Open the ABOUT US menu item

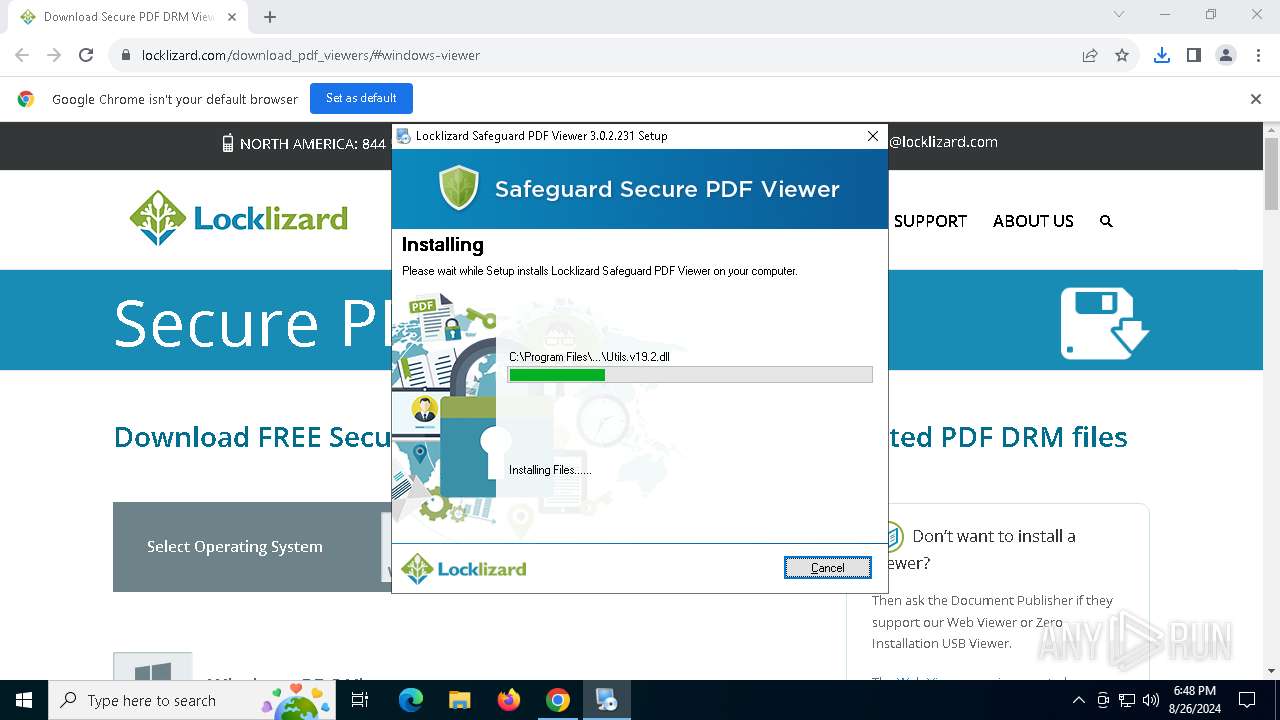click(1033, 221)
